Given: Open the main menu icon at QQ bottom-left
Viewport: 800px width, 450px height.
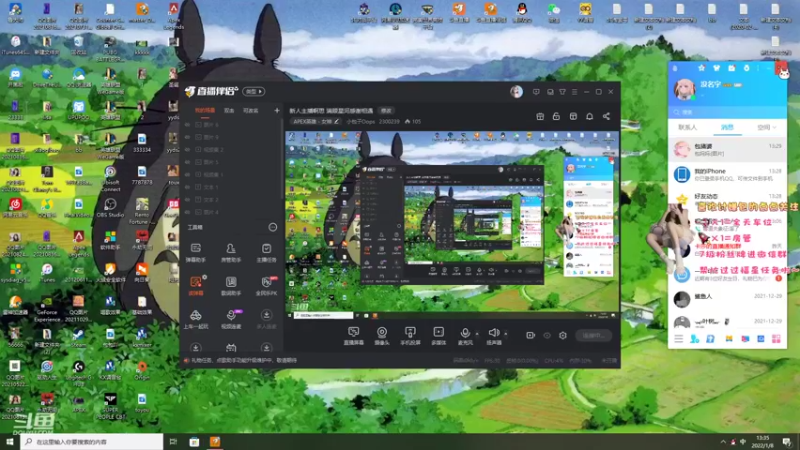Looking at the screenshot, I should point(679,339).
